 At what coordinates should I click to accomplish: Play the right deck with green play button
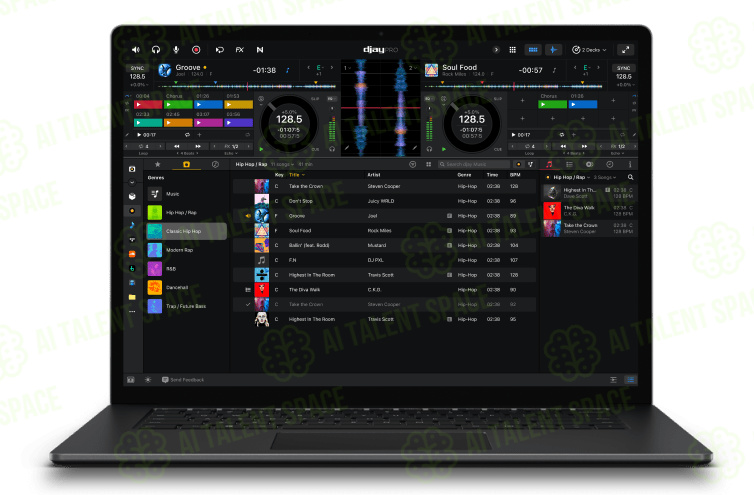point(443,149)
